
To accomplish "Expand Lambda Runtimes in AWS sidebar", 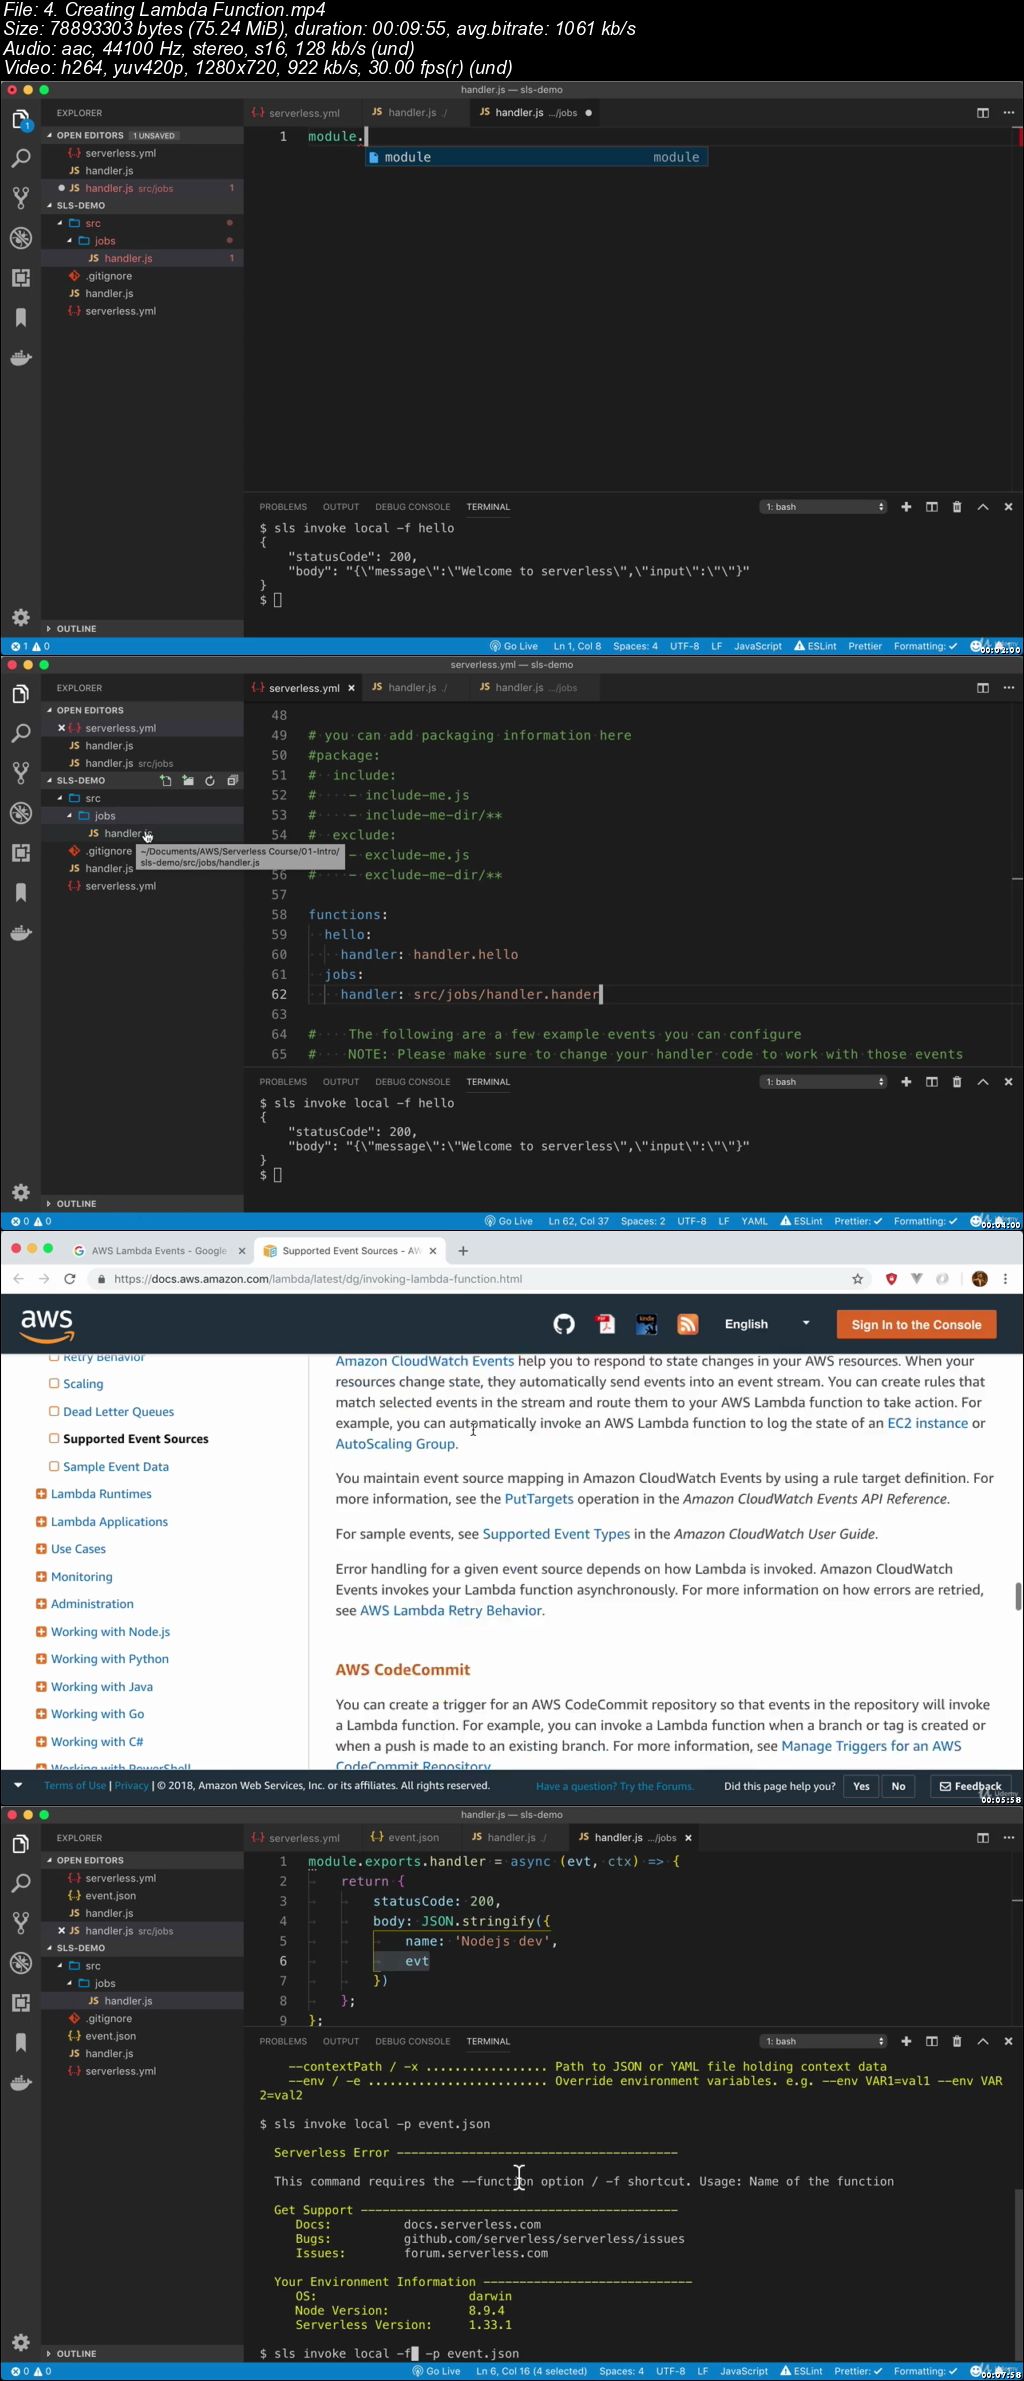I will pos(41,1494).
